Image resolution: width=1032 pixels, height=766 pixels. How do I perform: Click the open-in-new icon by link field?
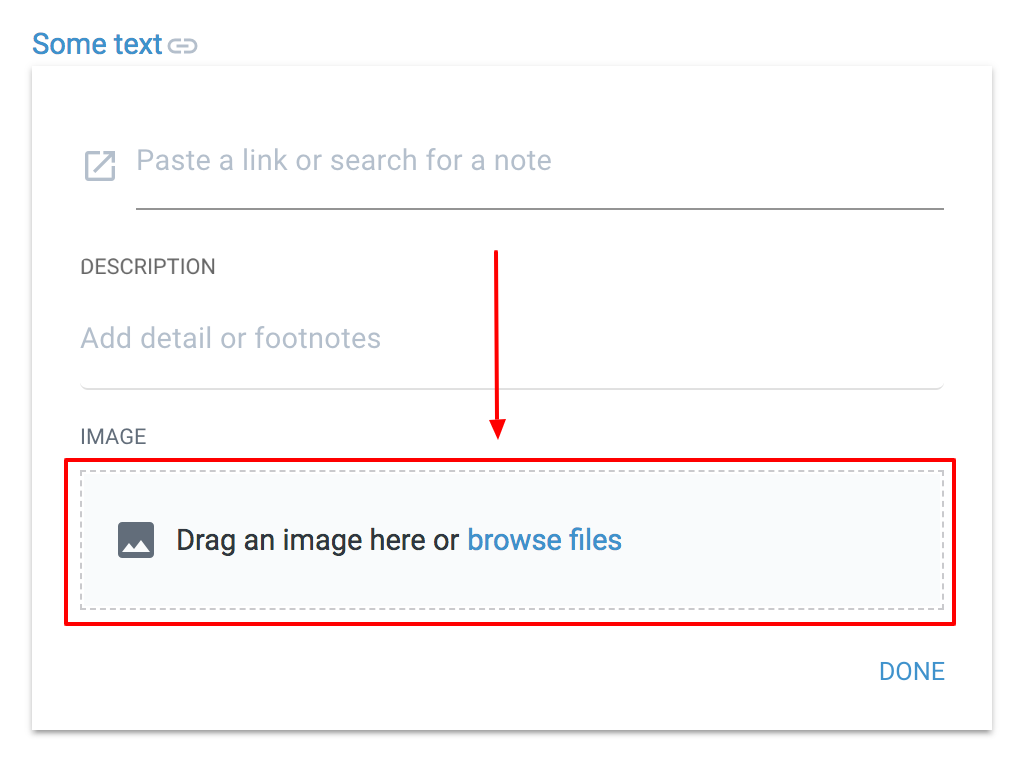(99, 166)
